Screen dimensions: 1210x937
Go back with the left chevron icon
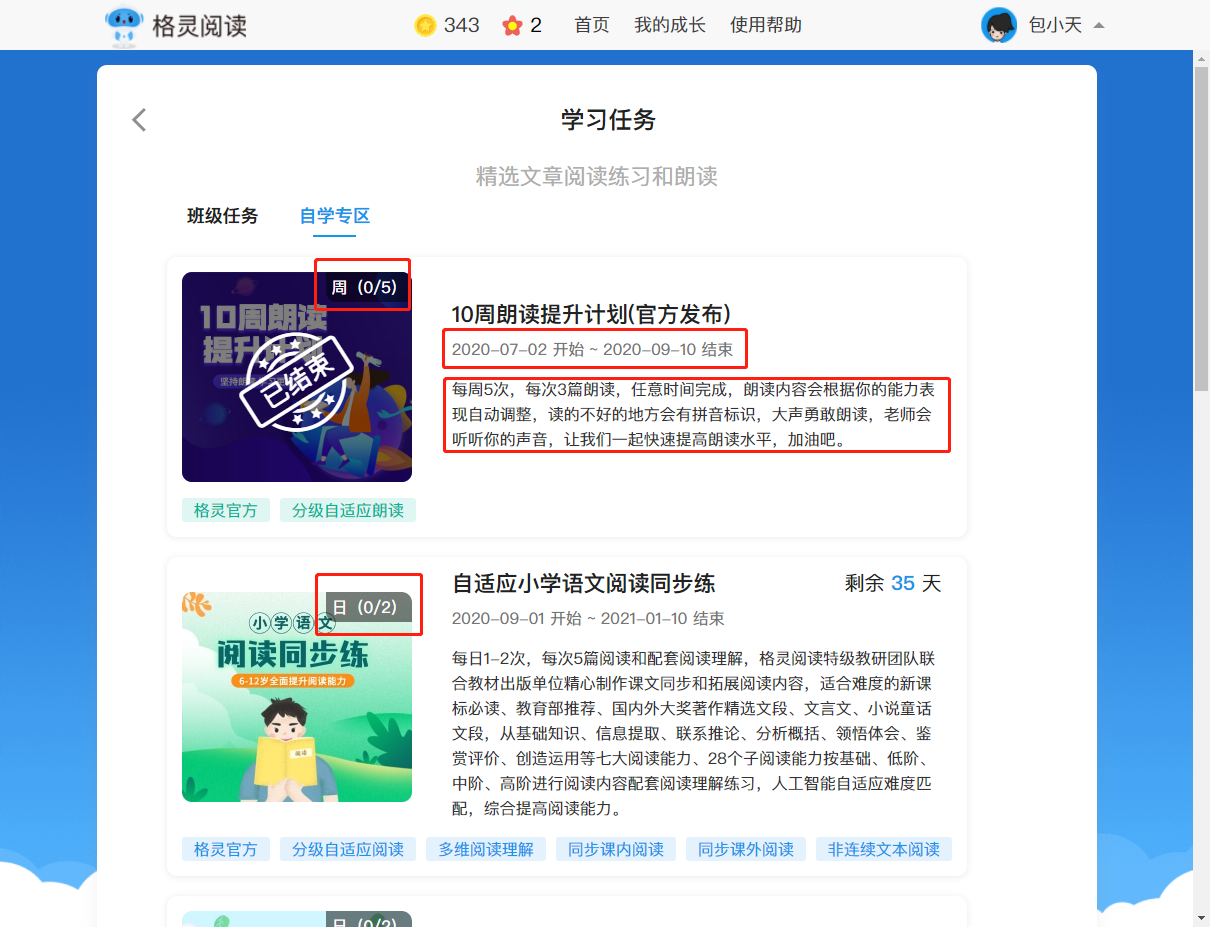[x=139, y=120]
